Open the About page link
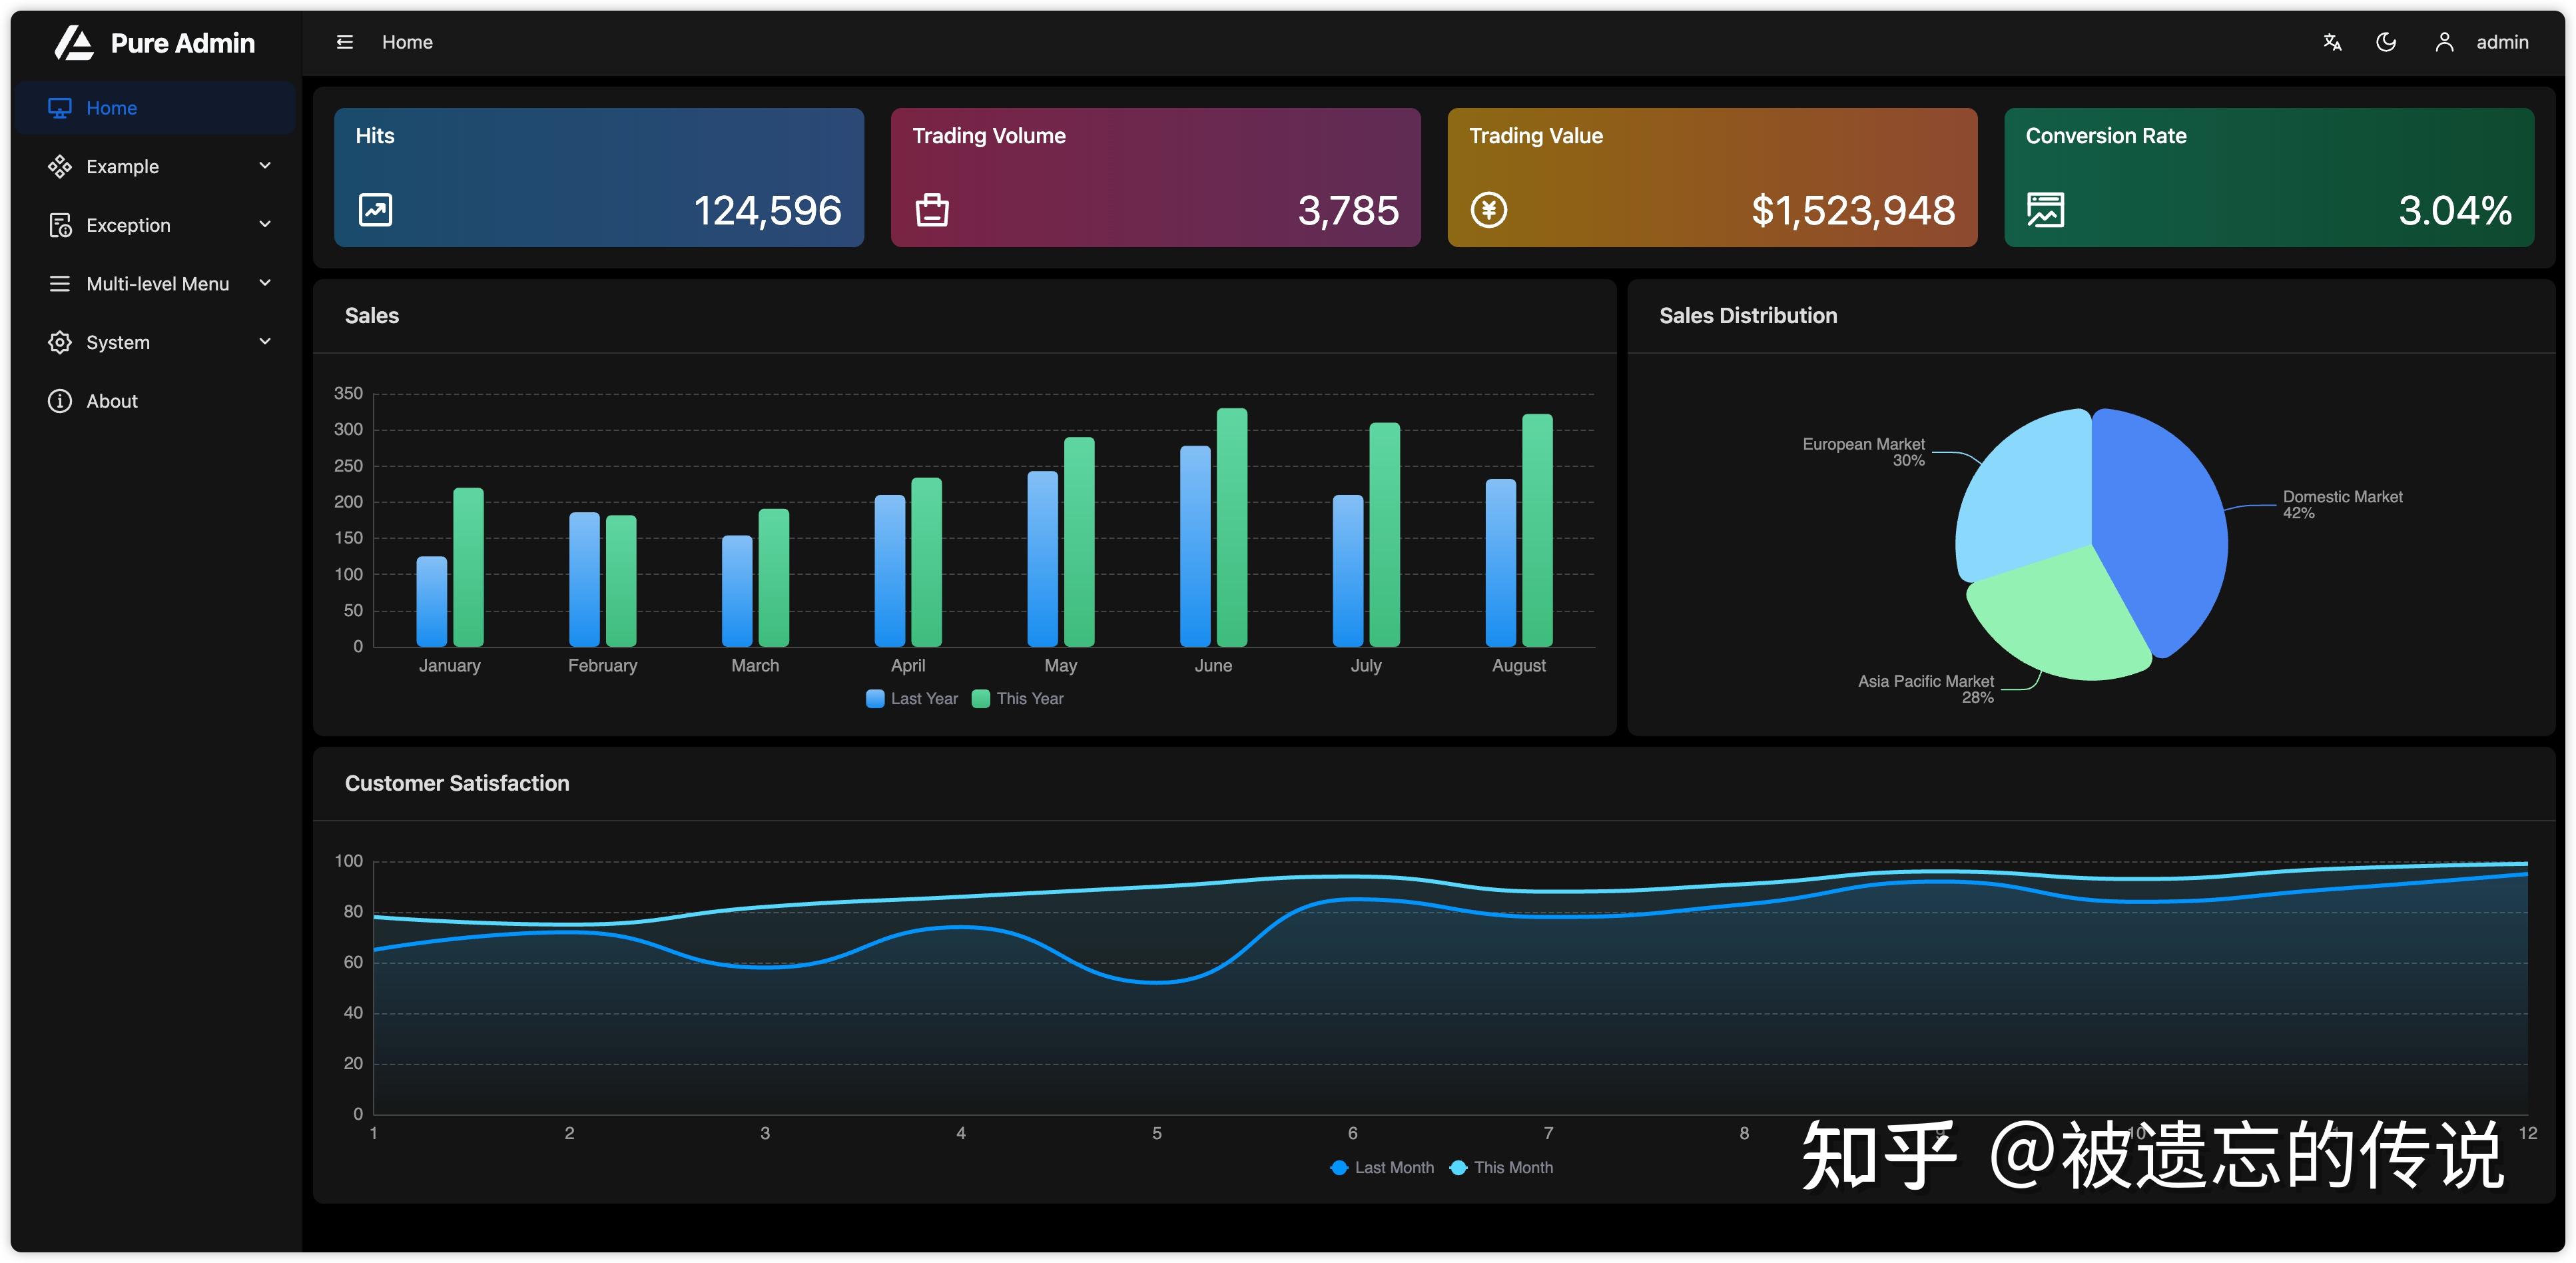This screenshot has width=2576, height=1263. point(111,401)
